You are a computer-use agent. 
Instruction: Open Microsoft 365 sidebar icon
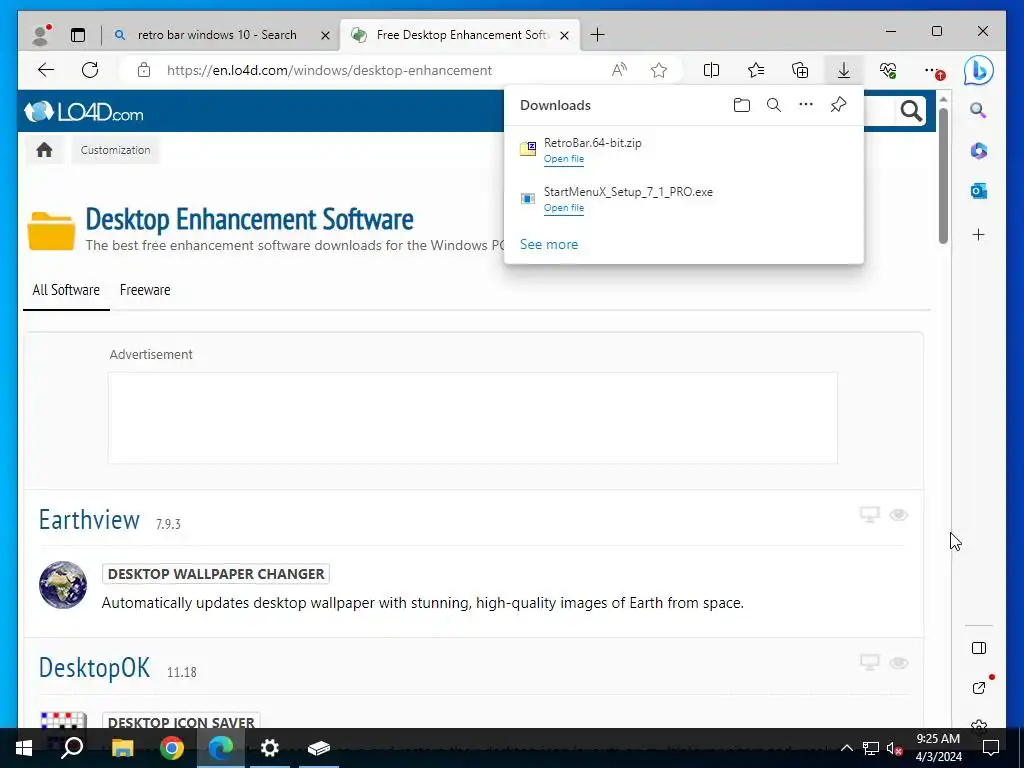(978, 151)
